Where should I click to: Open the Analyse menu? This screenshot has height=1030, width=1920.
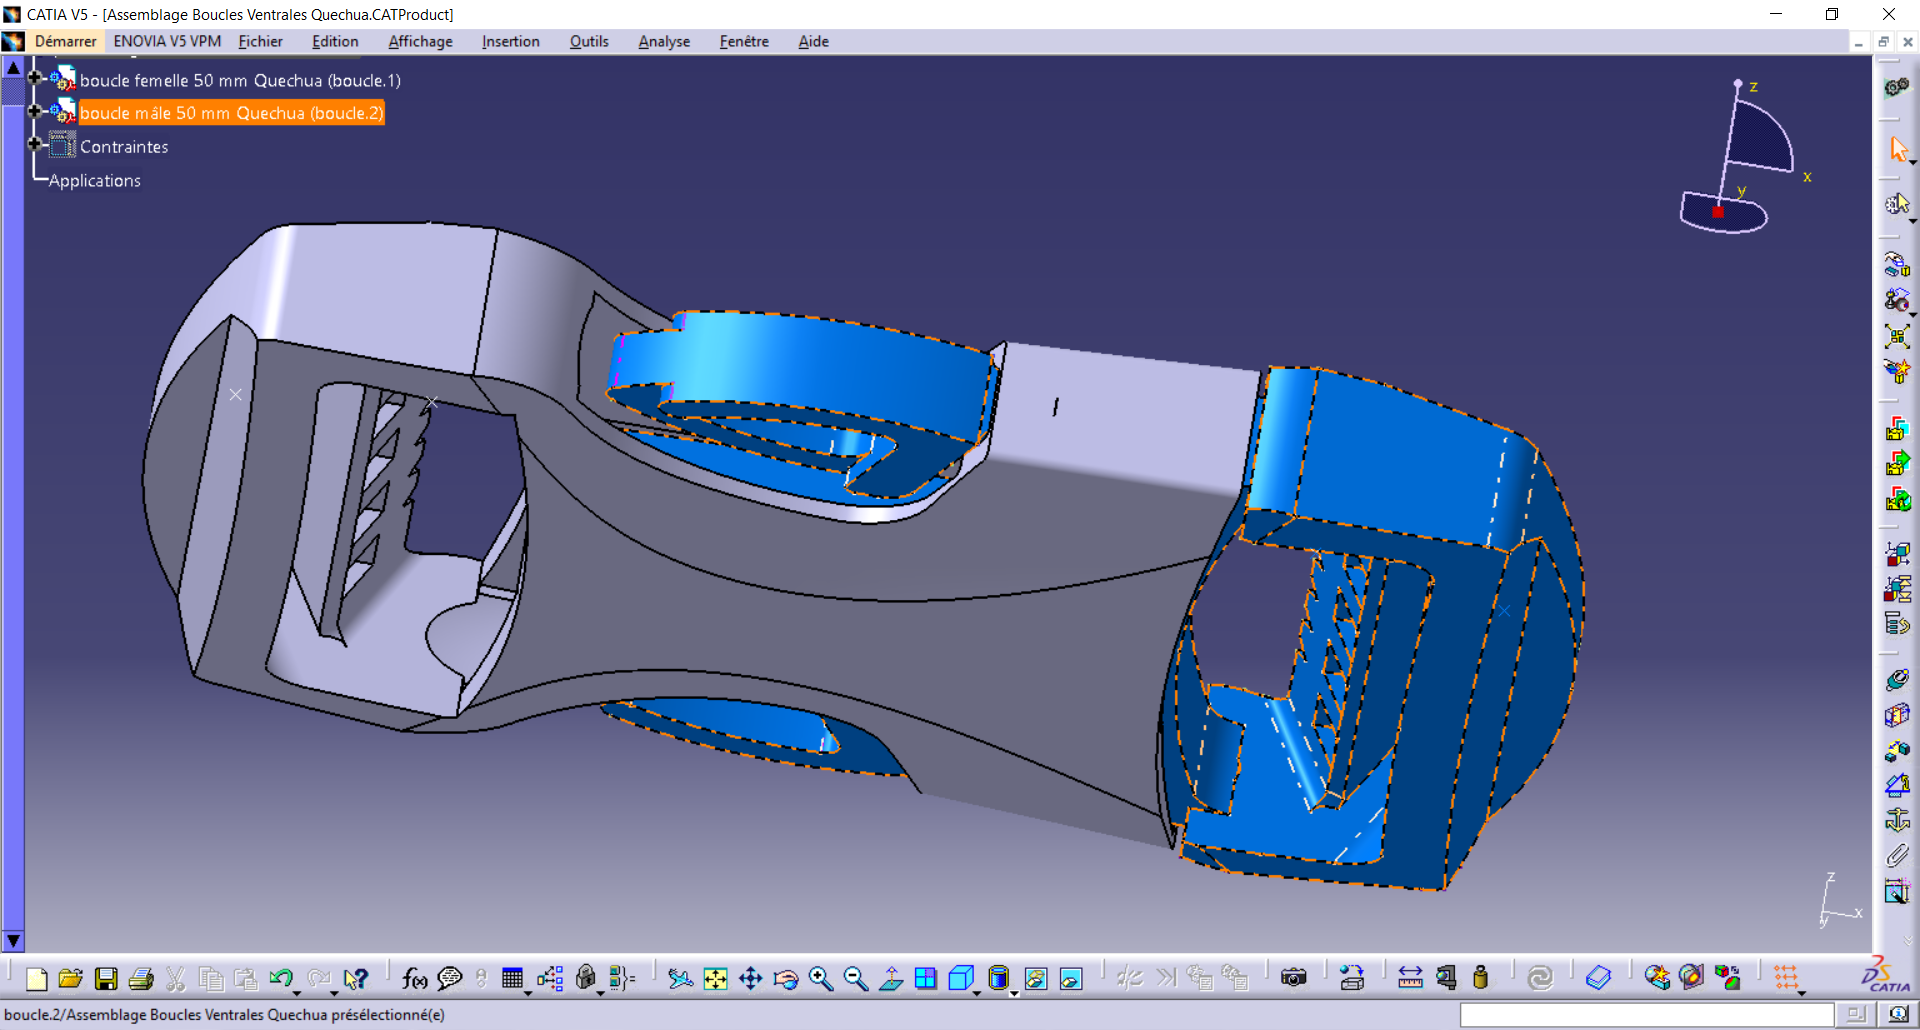coord(664,41)
